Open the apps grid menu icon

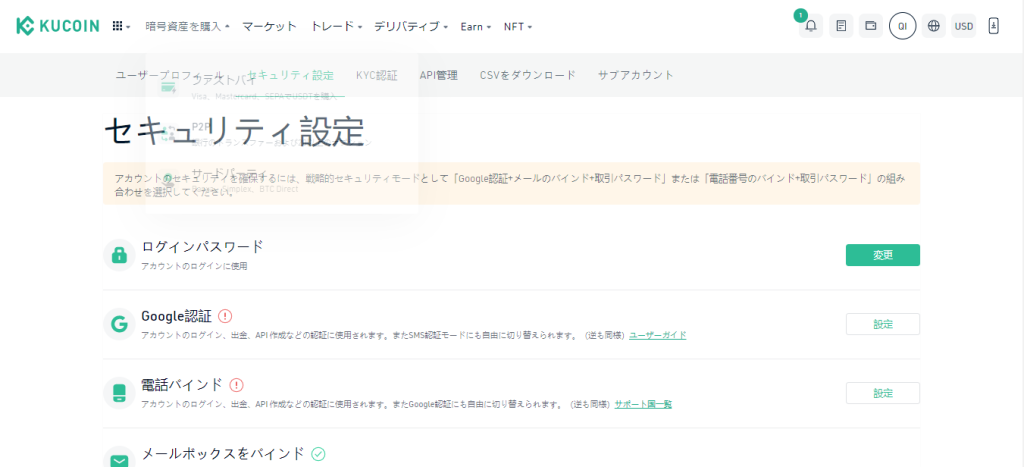pyautogui.click(x=120, y=26)
